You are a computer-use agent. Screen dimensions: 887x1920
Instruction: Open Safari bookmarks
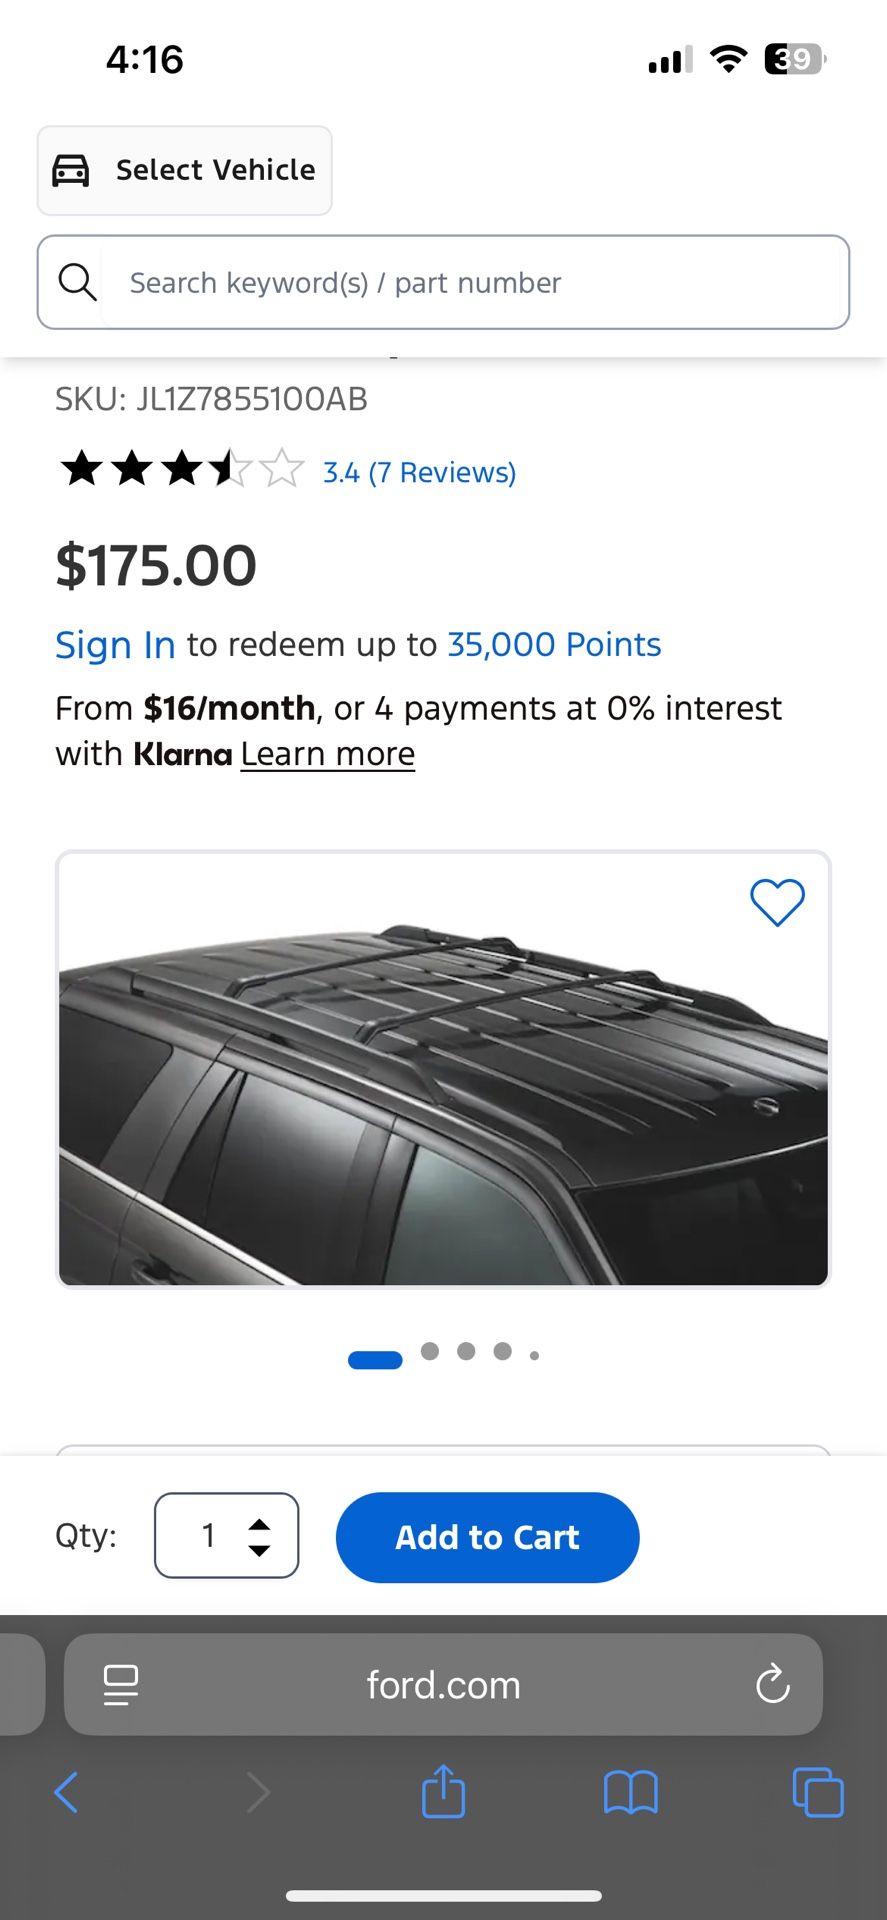630,1792
